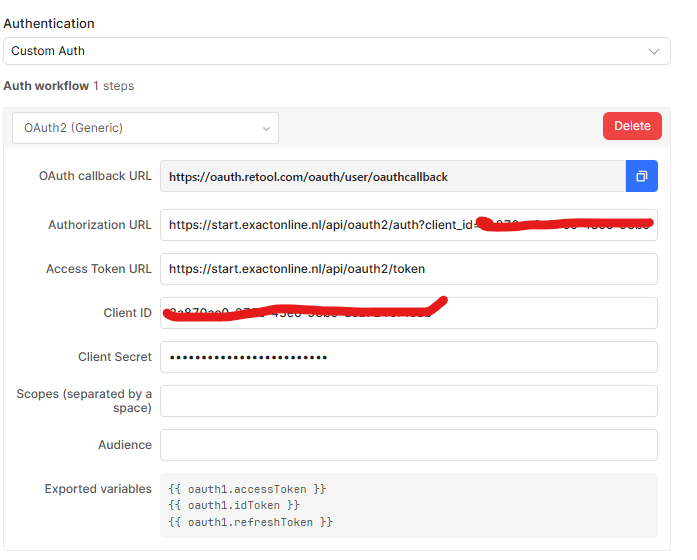Delete the auth workflow step
The image size is (697, 560).
632,126
